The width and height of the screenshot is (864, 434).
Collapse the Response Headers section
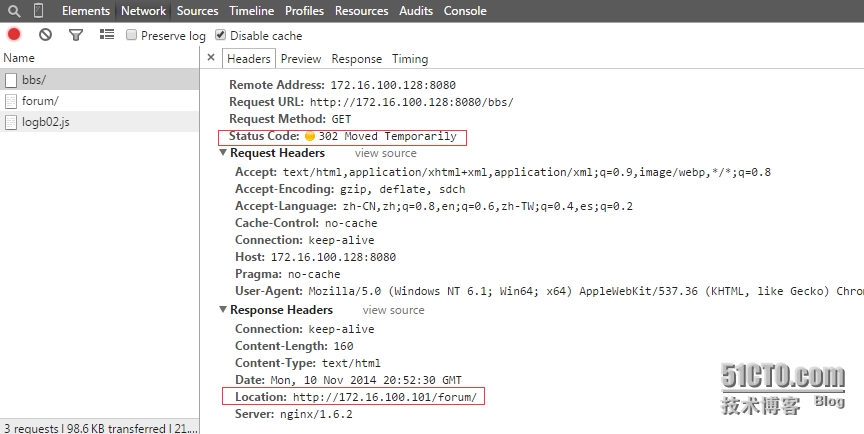click(223, 310)
